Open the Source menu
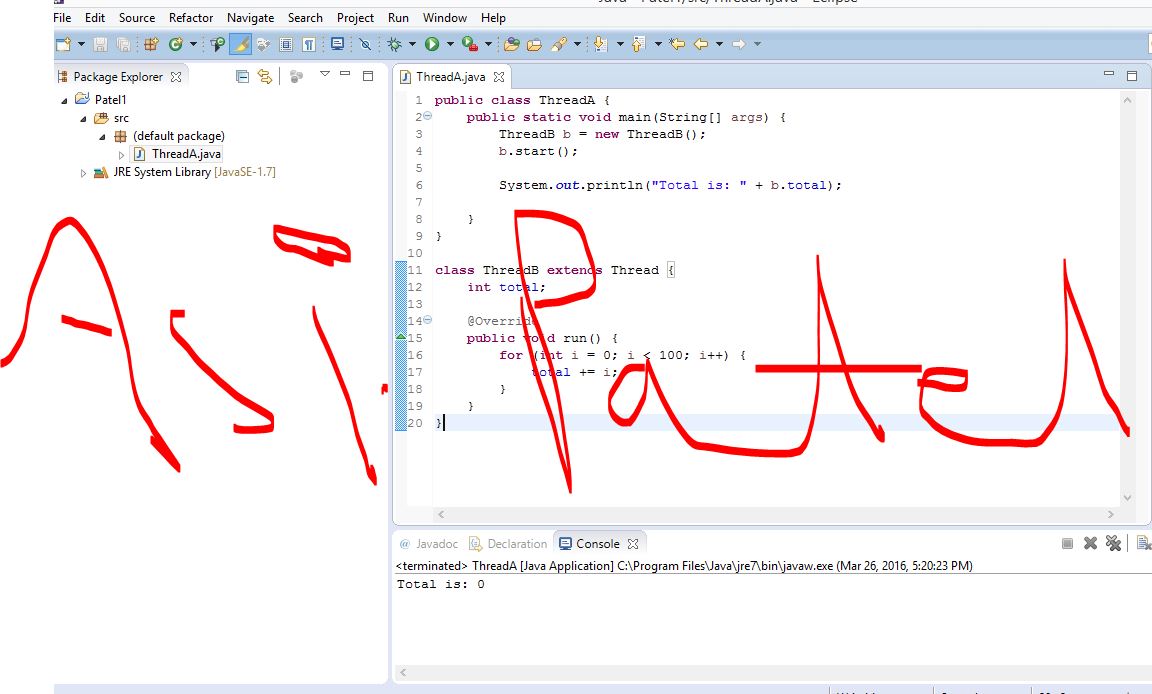Image resolution: width=1152 pixels, height=694 pixels. [137, 18]
